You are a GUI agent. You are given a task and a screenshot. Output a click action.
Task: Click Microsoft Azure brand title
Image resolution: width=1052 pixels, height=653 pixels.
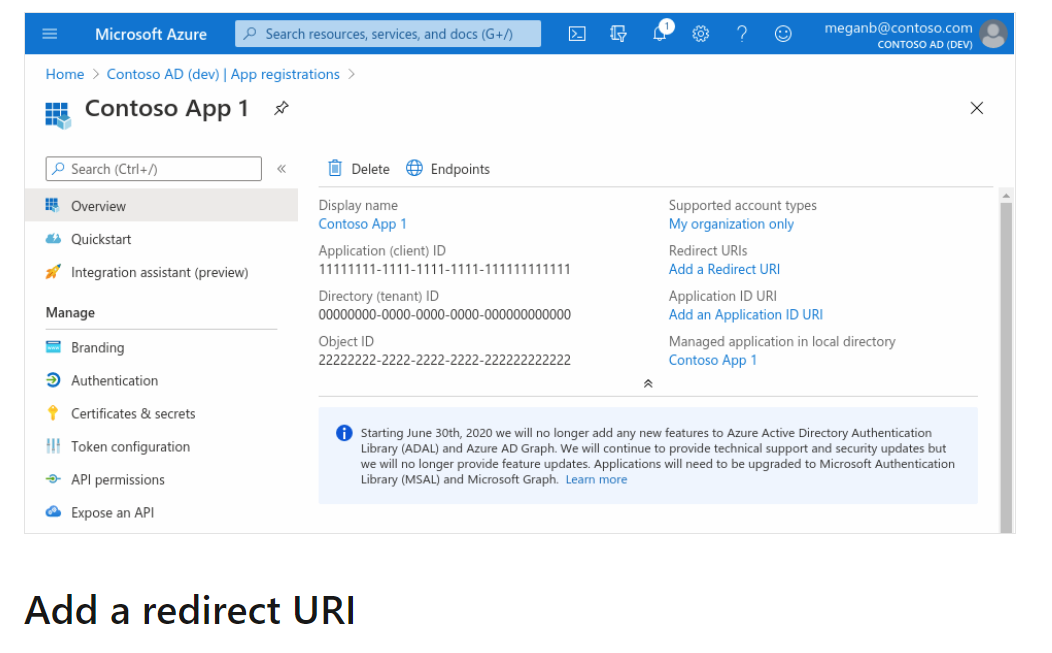150,34
